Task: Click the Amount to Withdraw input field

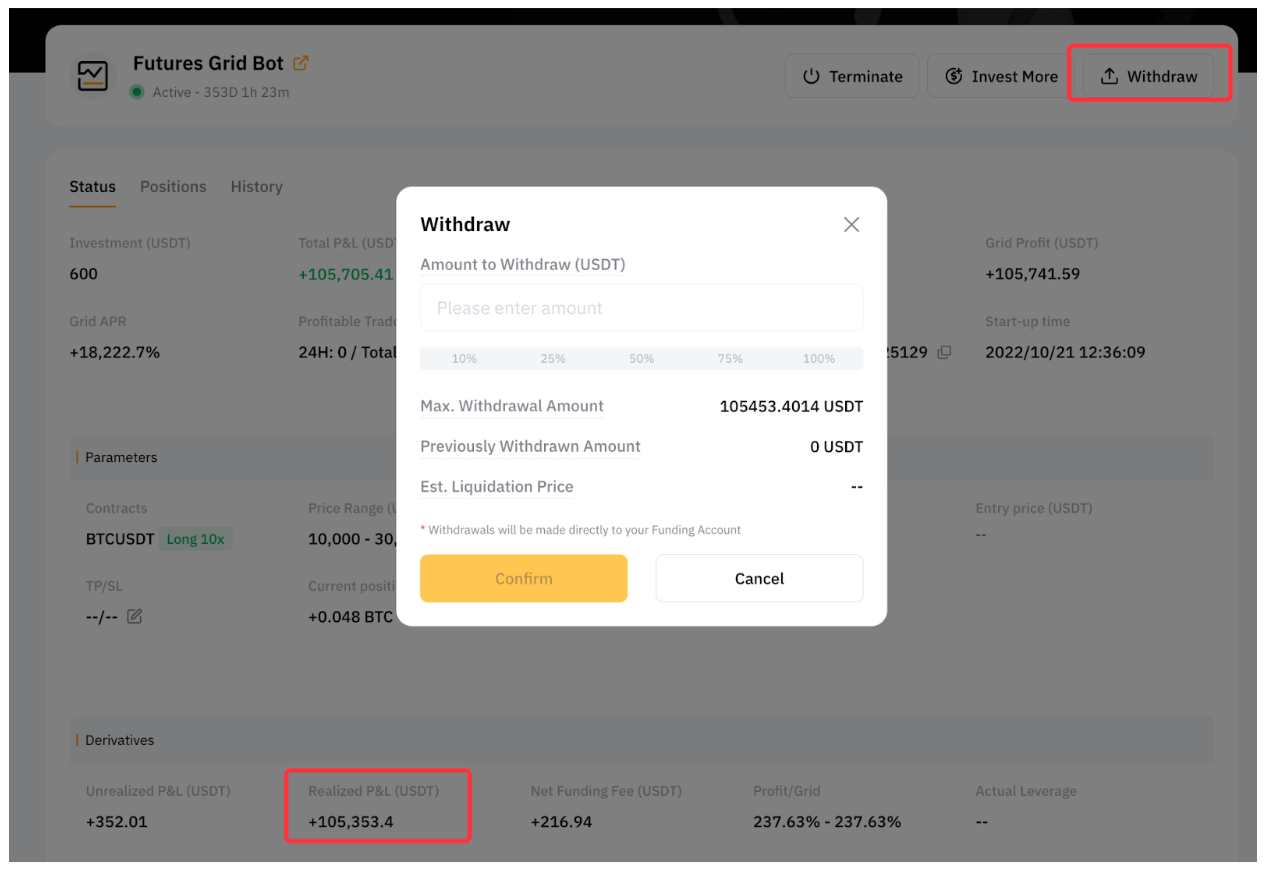Action: pyautogui.click(x=641, y=308)
